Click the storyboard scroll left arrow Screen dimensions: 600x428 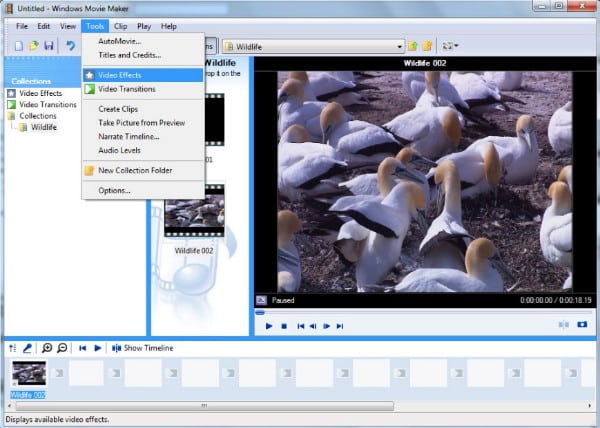point(9,405)
